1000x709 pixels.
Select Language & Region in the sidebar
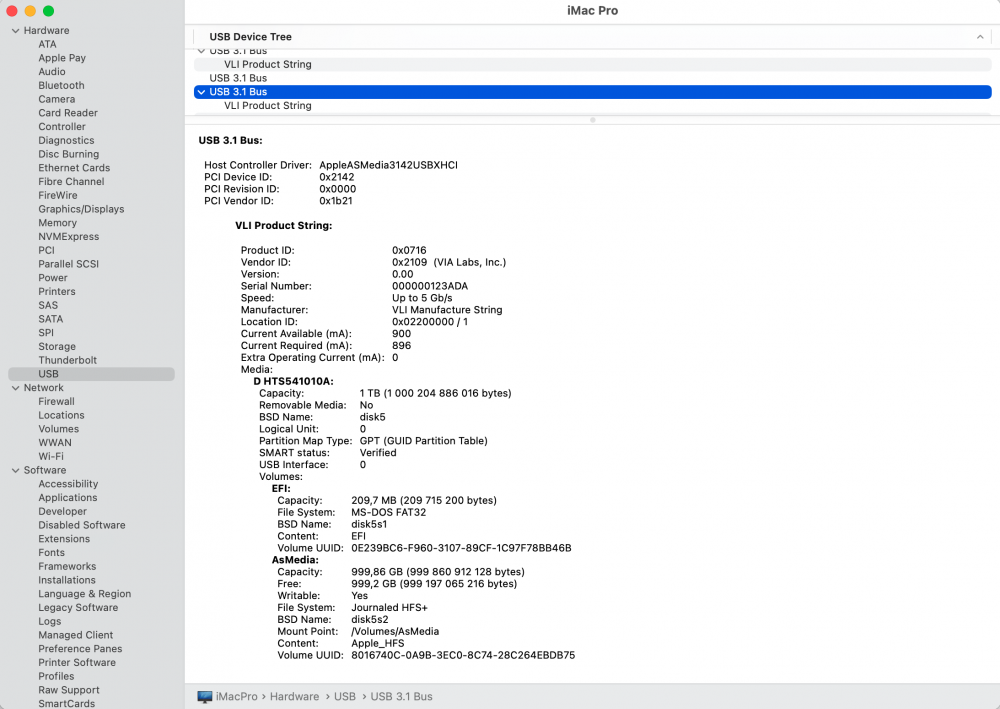[85, 594]
